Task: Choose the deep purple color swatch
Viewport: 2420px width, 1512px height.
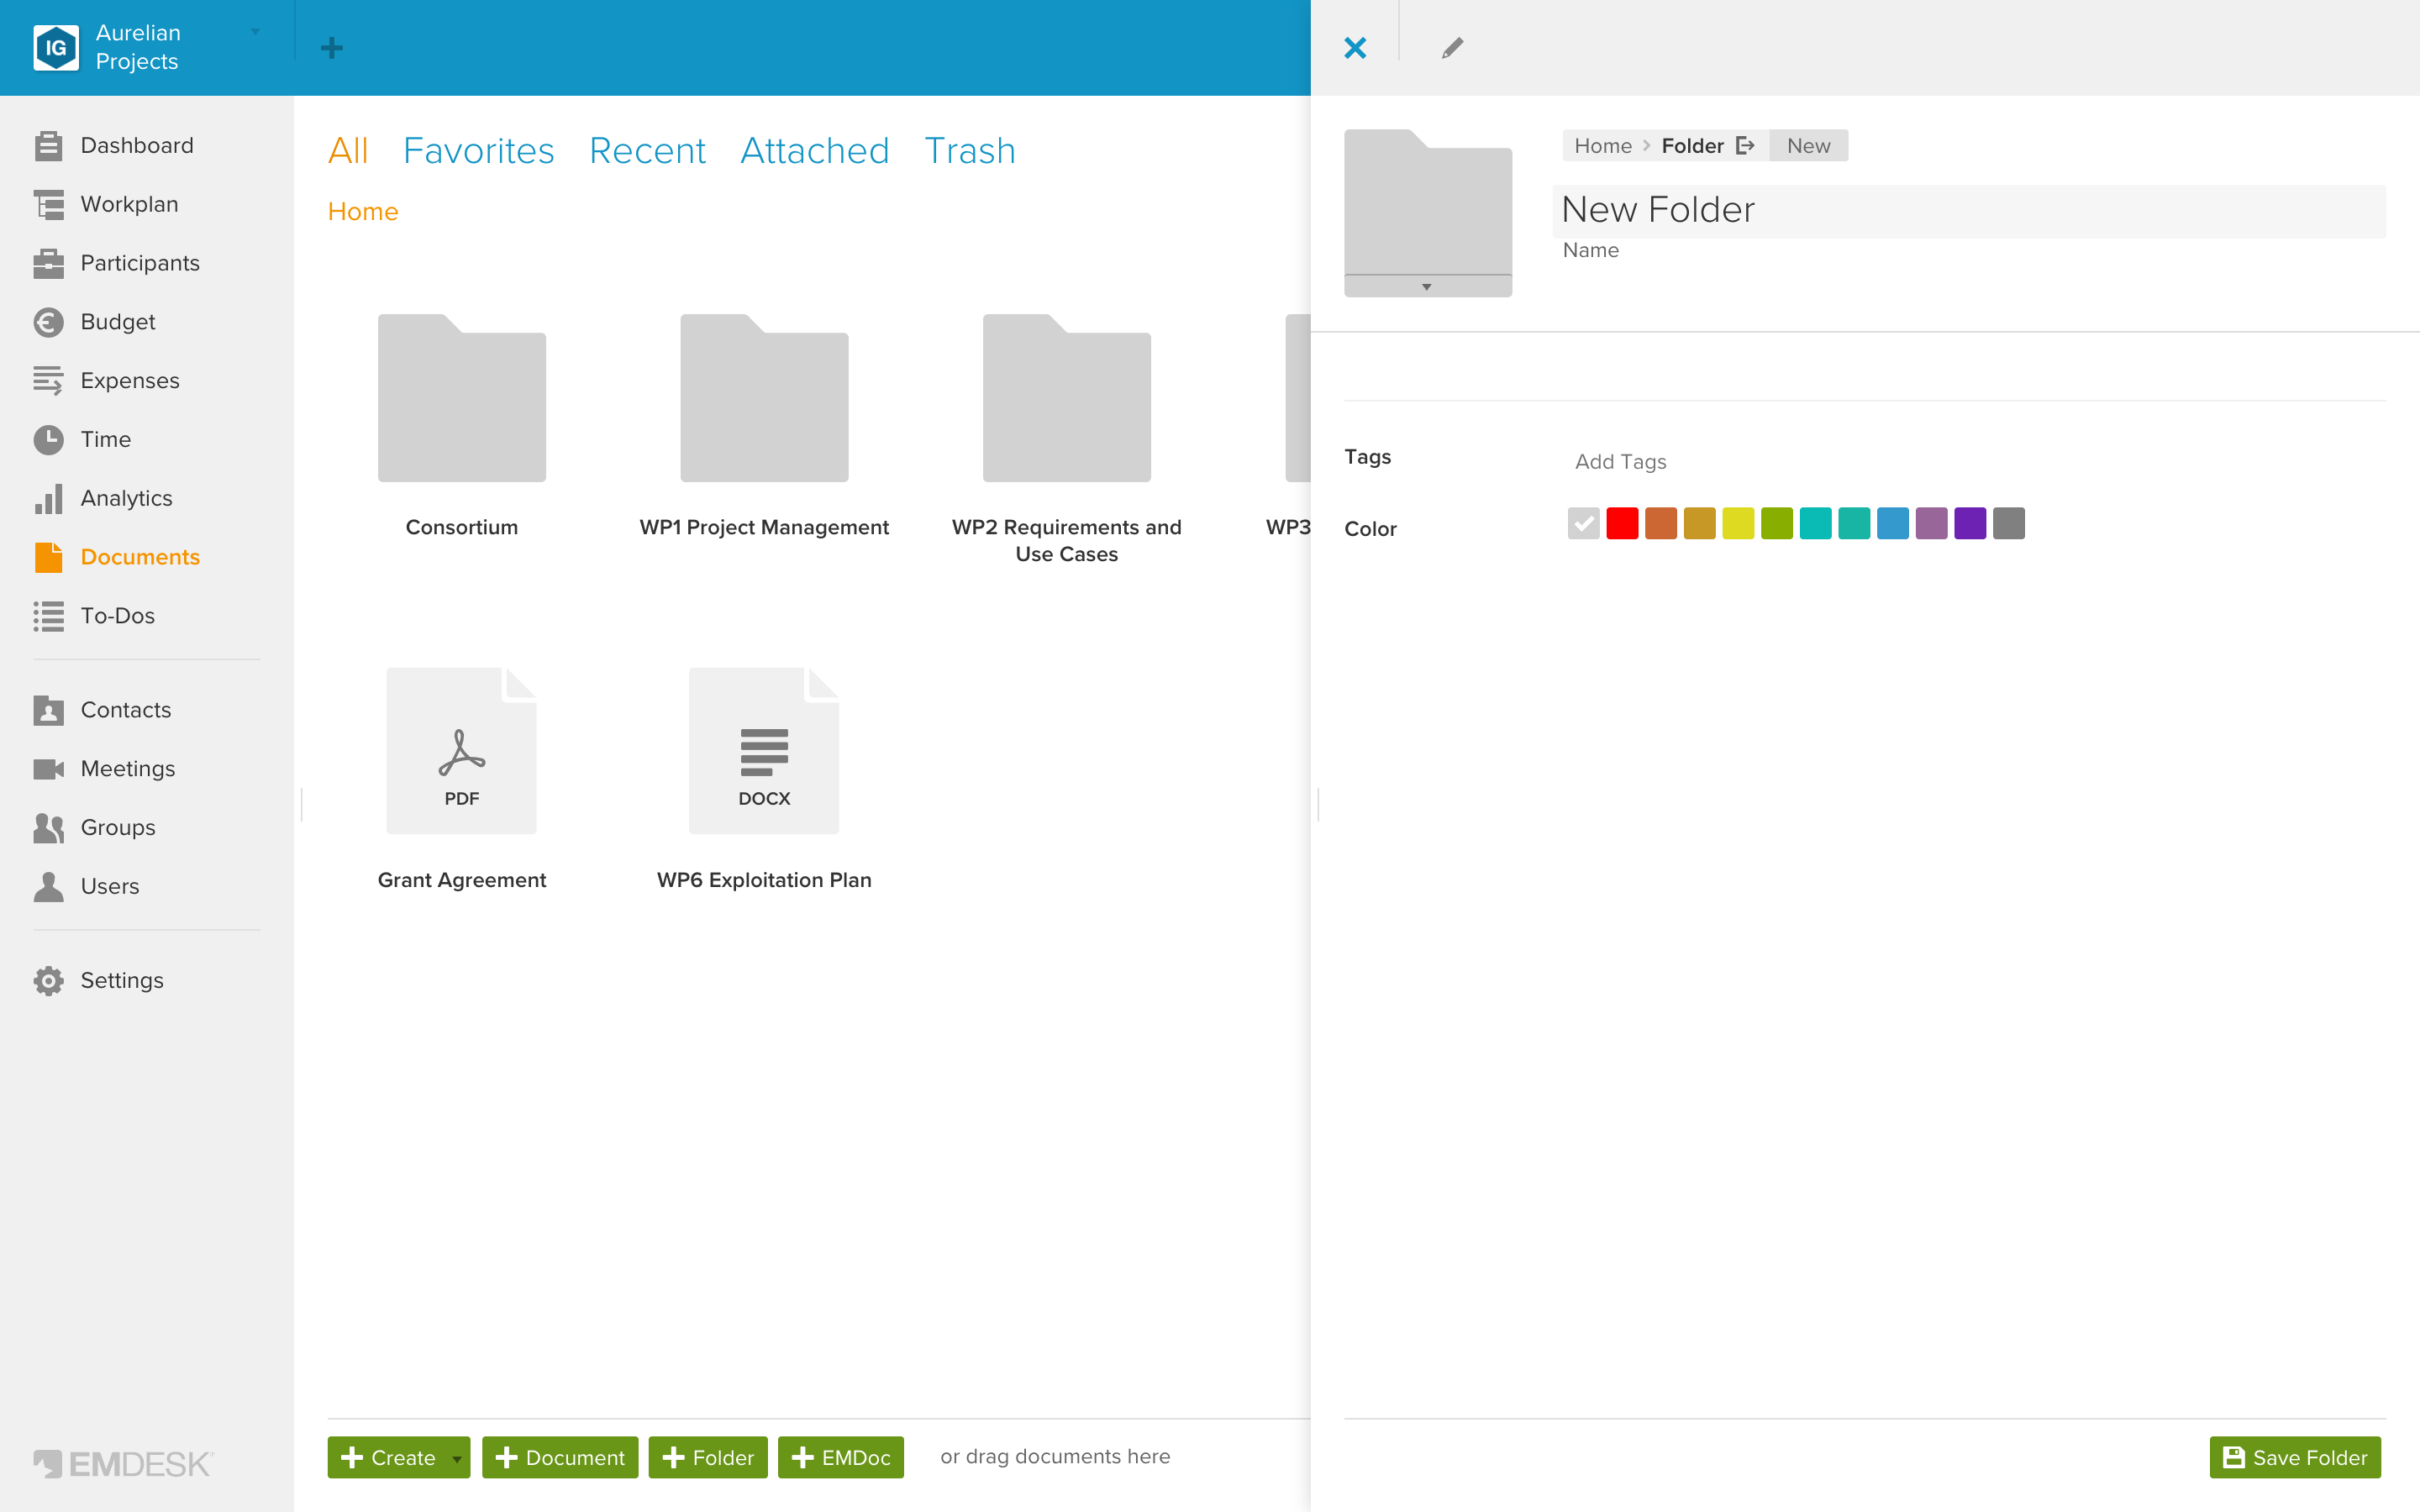Action: point(1970,524)
